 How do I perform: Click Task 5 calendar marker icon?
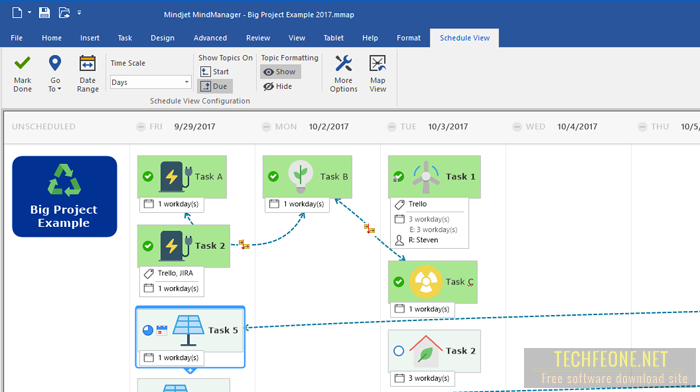point(162,330)
